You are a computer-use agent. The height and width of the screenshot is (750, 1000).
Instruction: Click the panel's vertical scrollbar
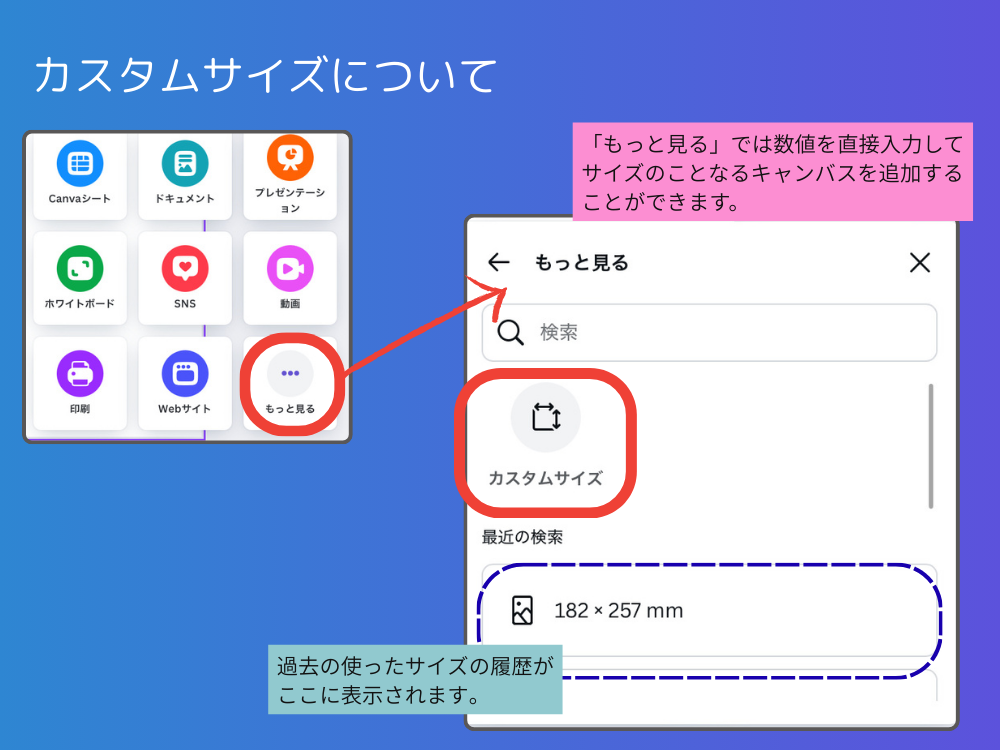click(x=930, y=445)
